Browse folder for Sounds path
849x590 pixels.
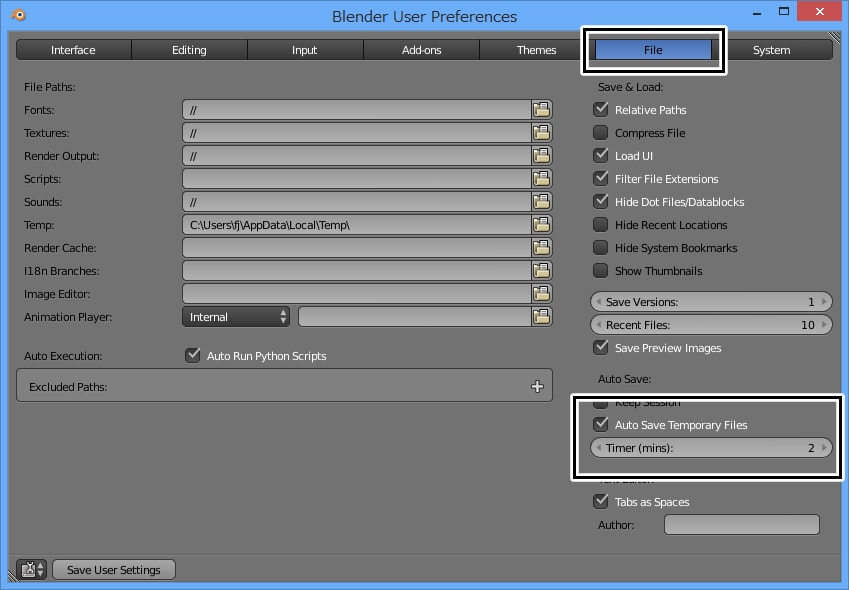(541, 202)
